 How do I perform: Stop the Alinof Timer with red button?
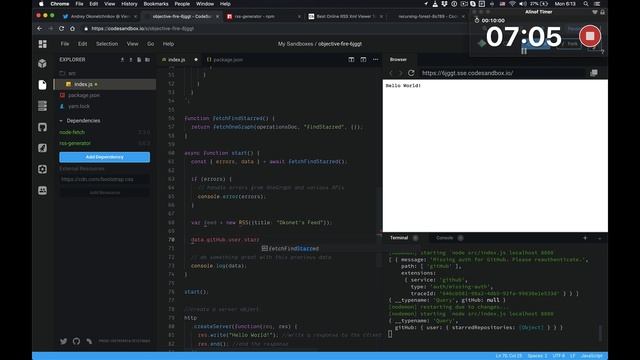tap(590, 36)
